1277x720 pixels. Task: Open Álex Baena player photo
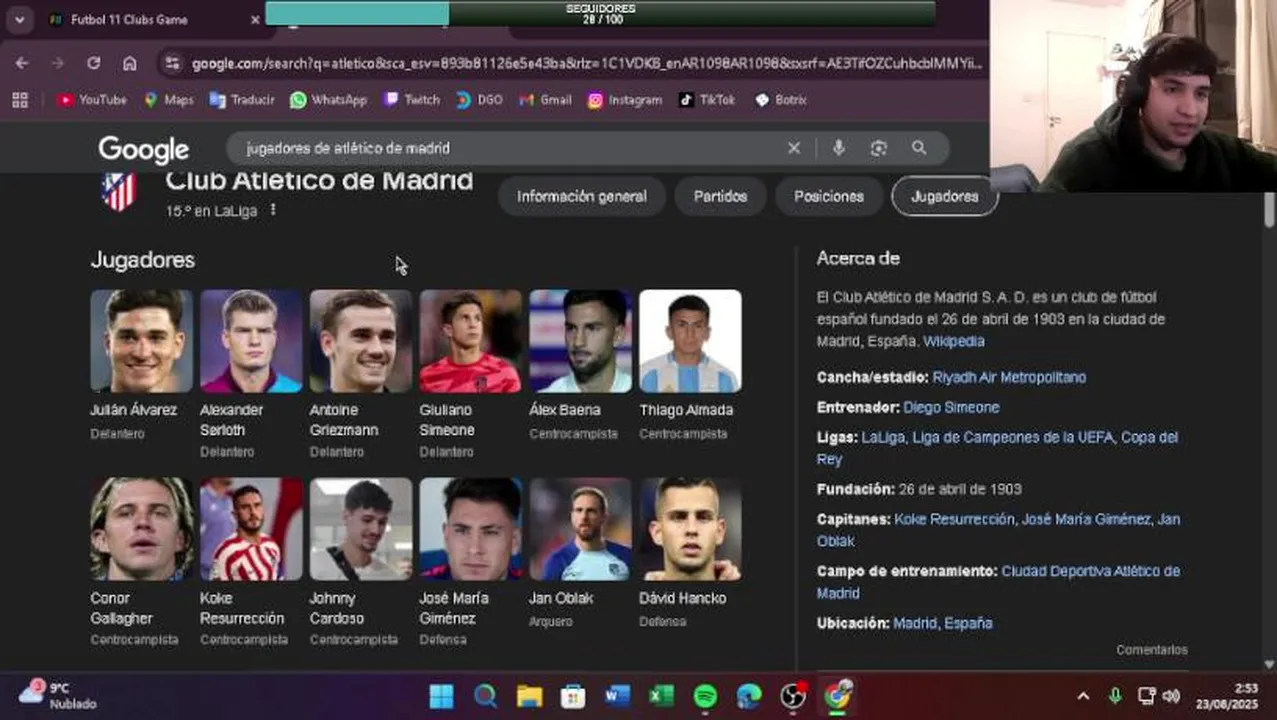coord(581,341)
